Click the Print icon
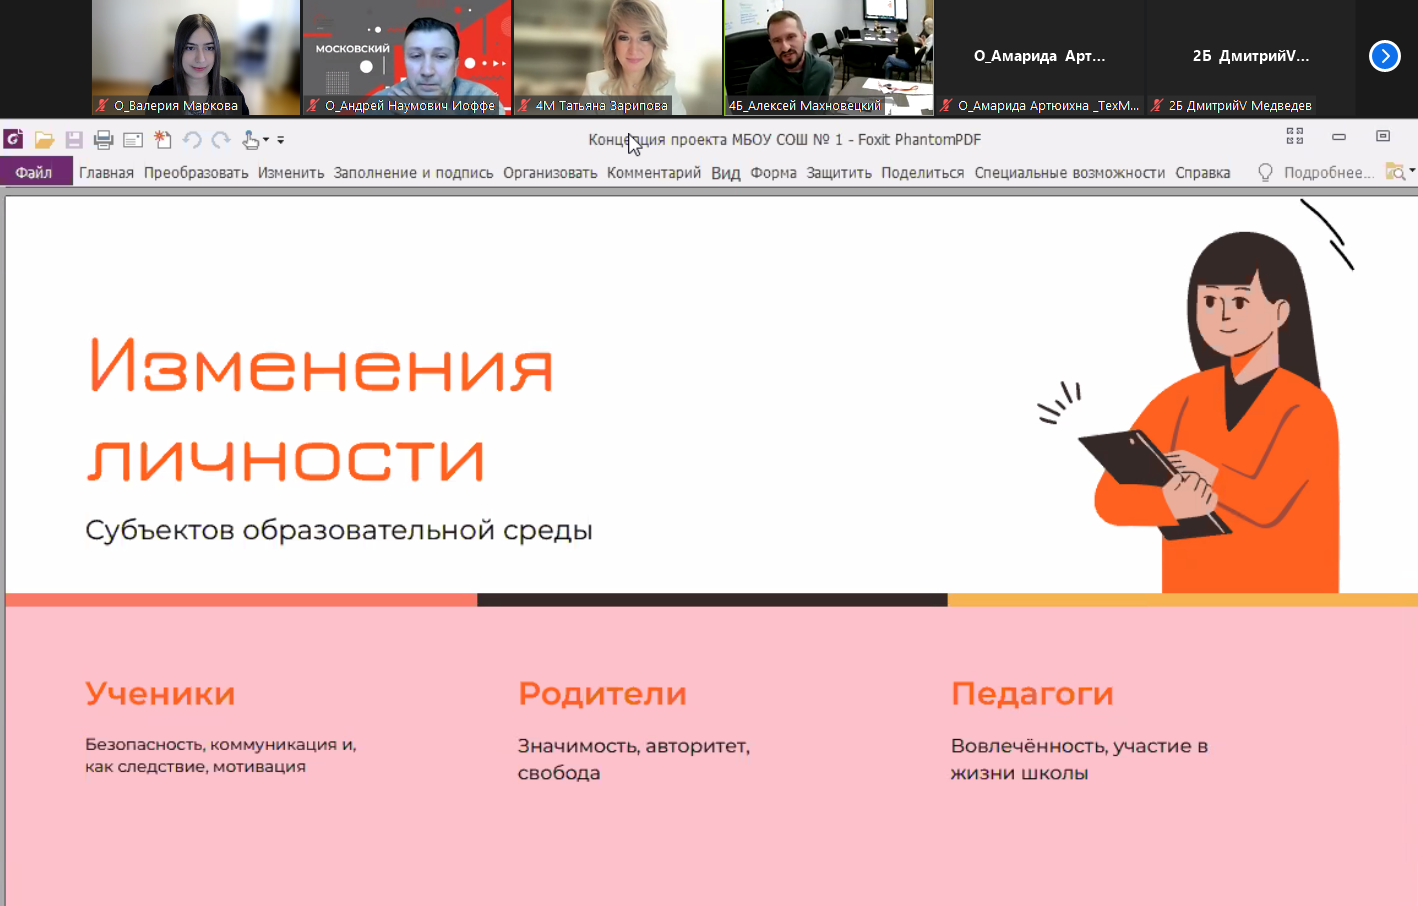This screenshot has width=1418, height=906. (102, 140)
